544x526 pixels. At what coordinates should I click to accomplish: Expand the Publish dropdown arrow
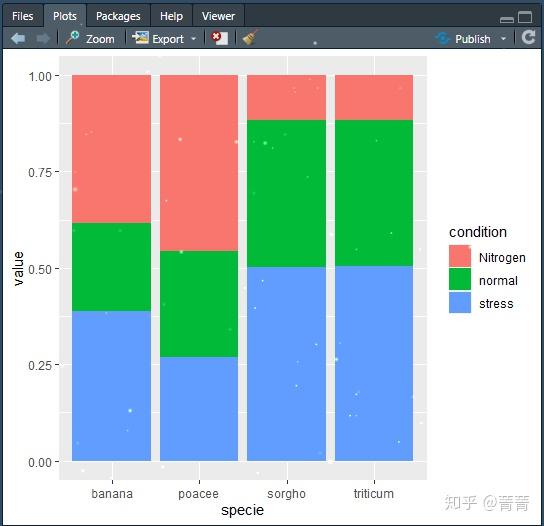point(503,39)
